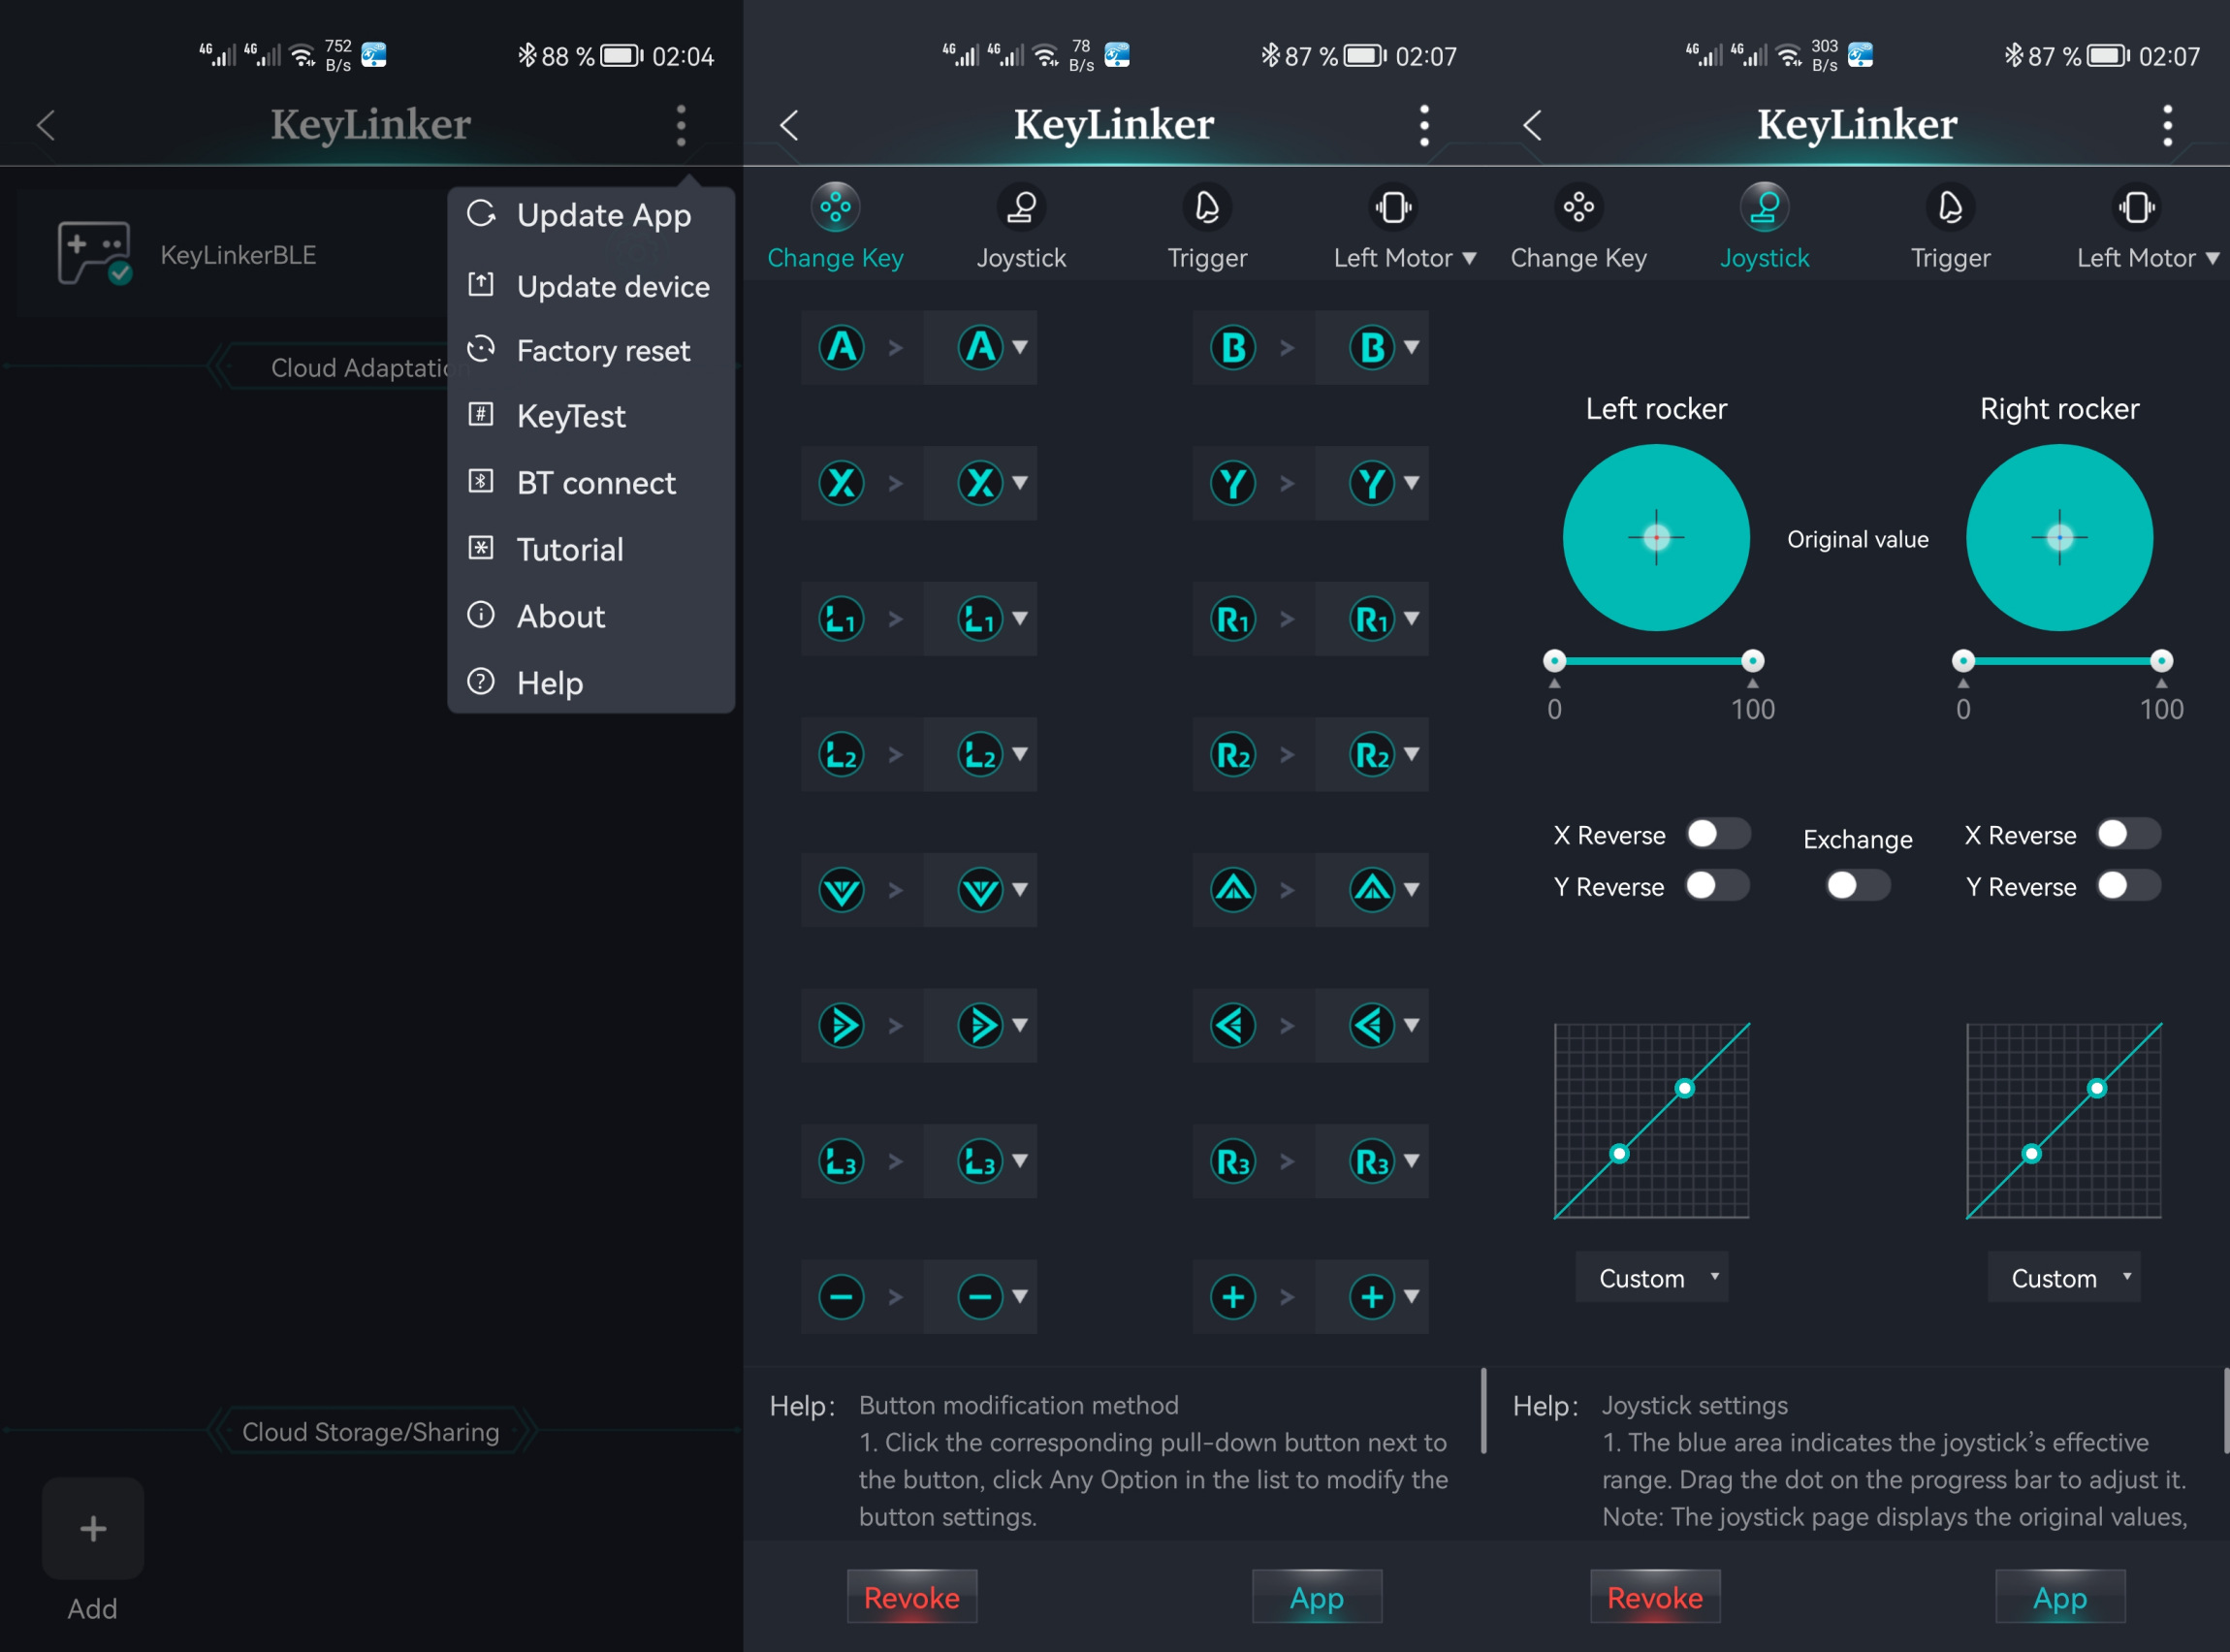This screenshot has width=2230, height=1652.
Task: Click Left rocker teal range circle
Action: (1656, 538)
